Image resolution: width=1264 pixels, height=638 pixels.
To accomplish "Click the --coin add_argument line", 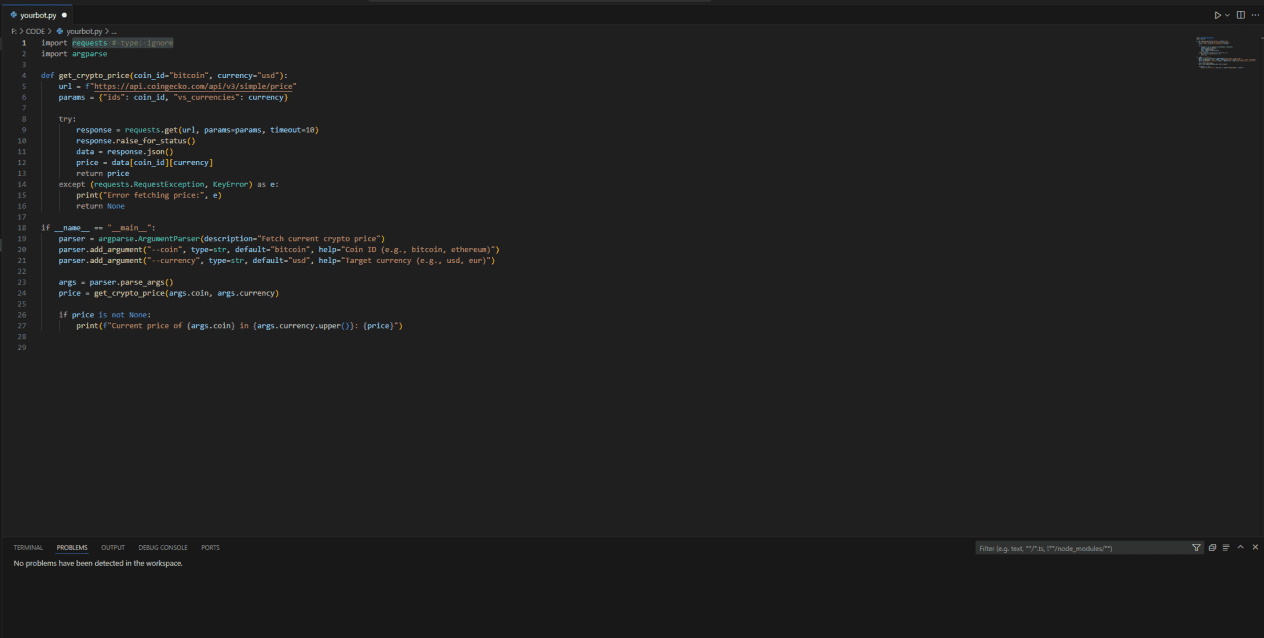I will [278, 249].
